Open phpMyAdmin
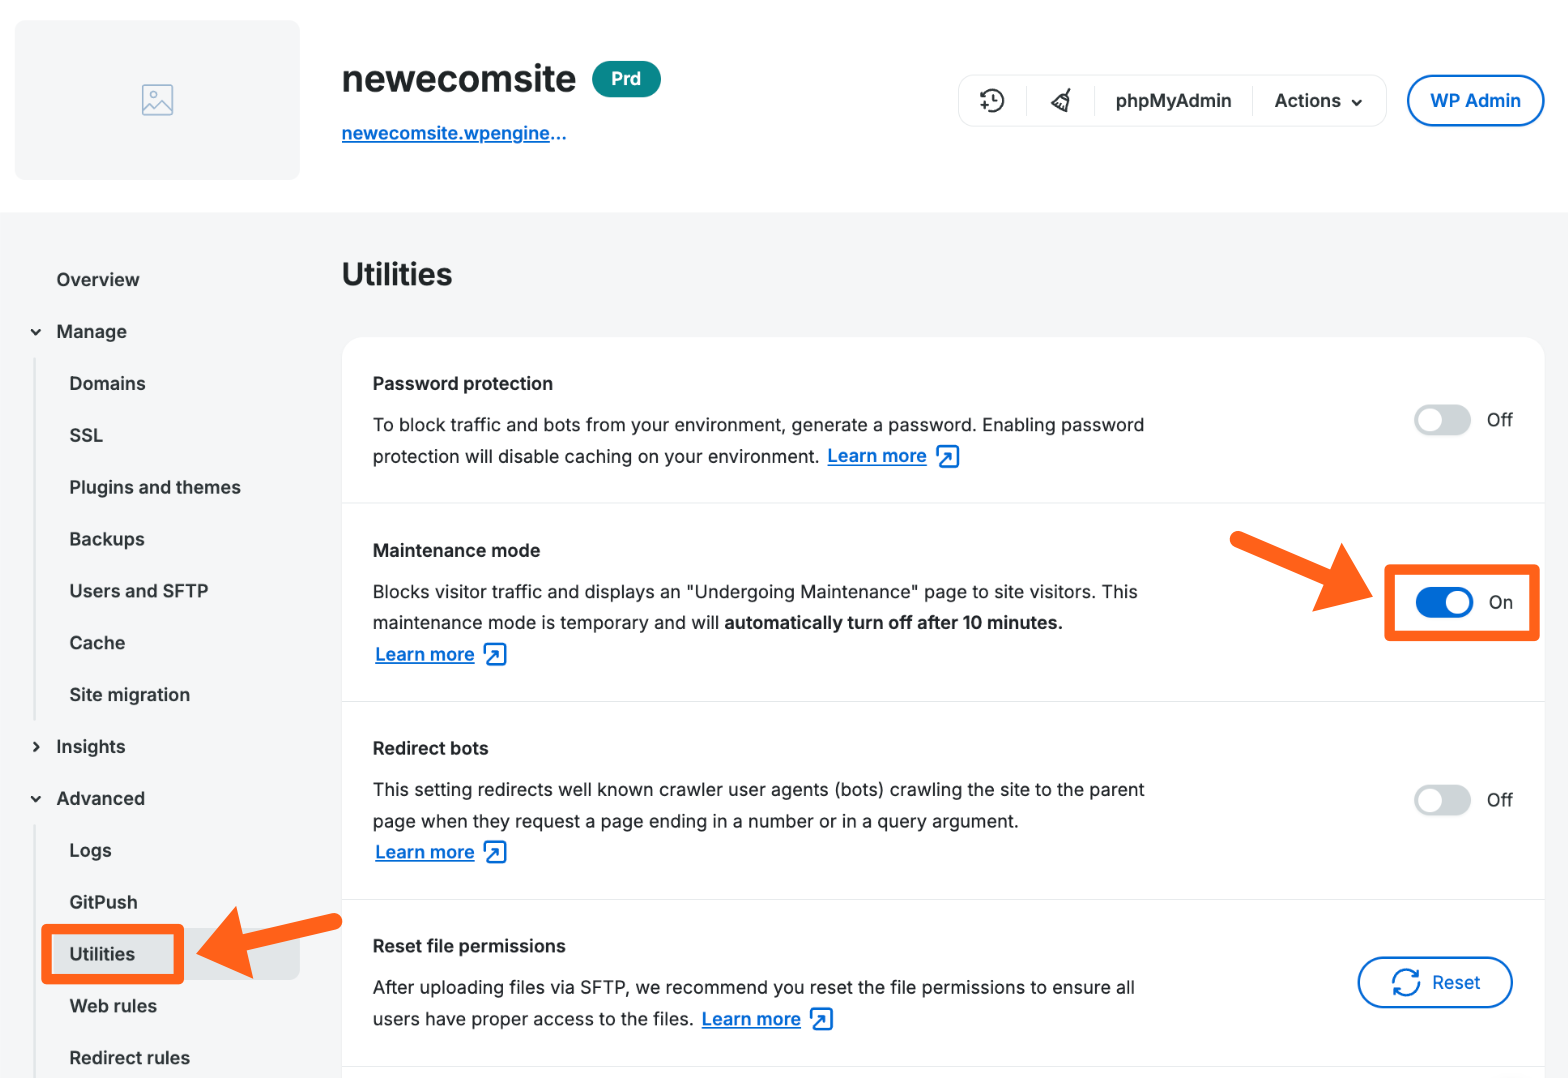Image resolution: width=1568 pixels, height=1078 pixels. (1173, 100)
